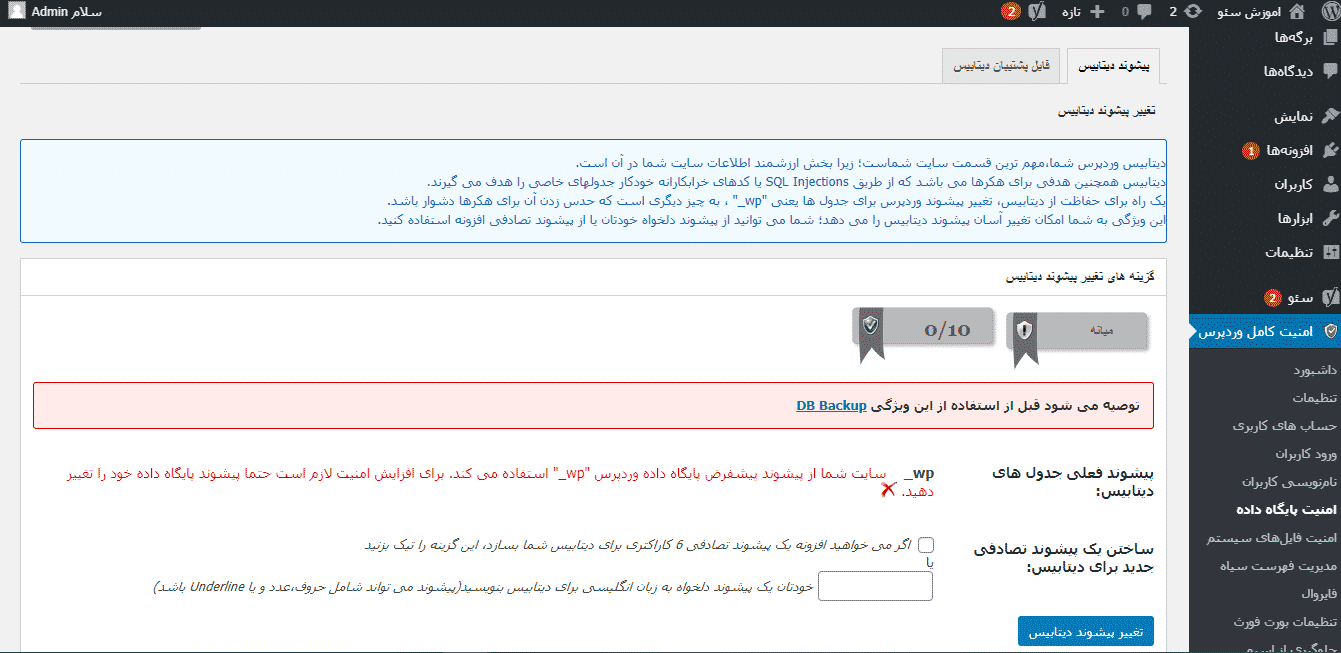Click the دیدگاه‌ها comment icon in sidebar
This screenshot has width=1341, height=653.
(1330, 70)
